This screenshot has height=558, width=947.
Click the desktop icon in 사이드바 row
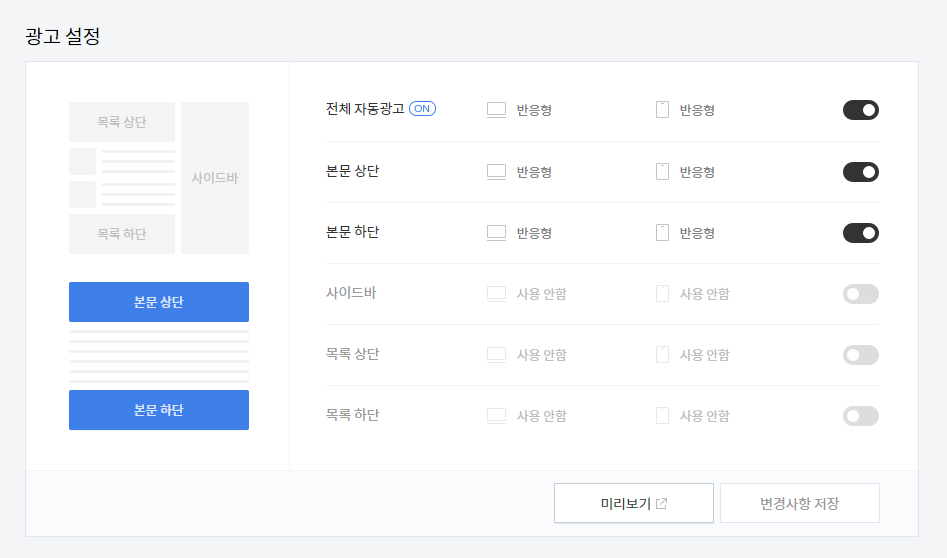coord(496,294)
